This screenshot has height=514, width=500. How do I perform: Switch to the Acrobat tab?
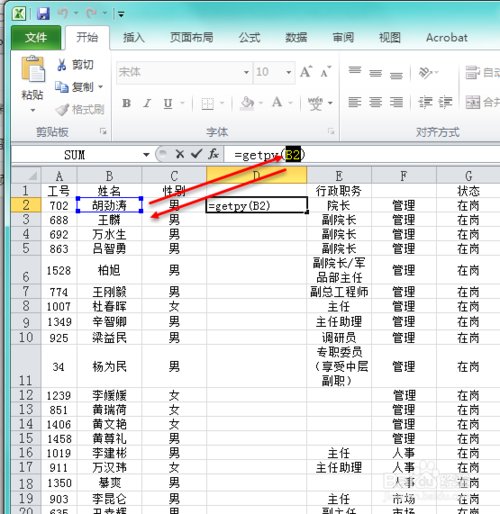447,37
